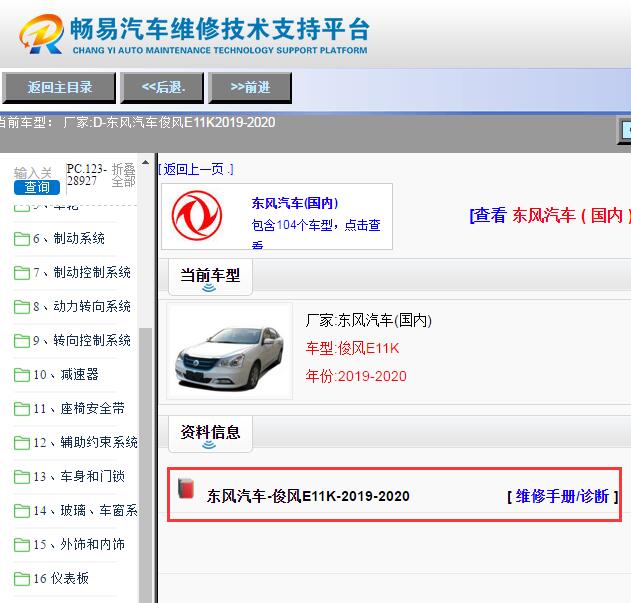Click the folder icon for 12、辅助约束系统
Screen dimensions: 631x603
[x=22, y=443]
